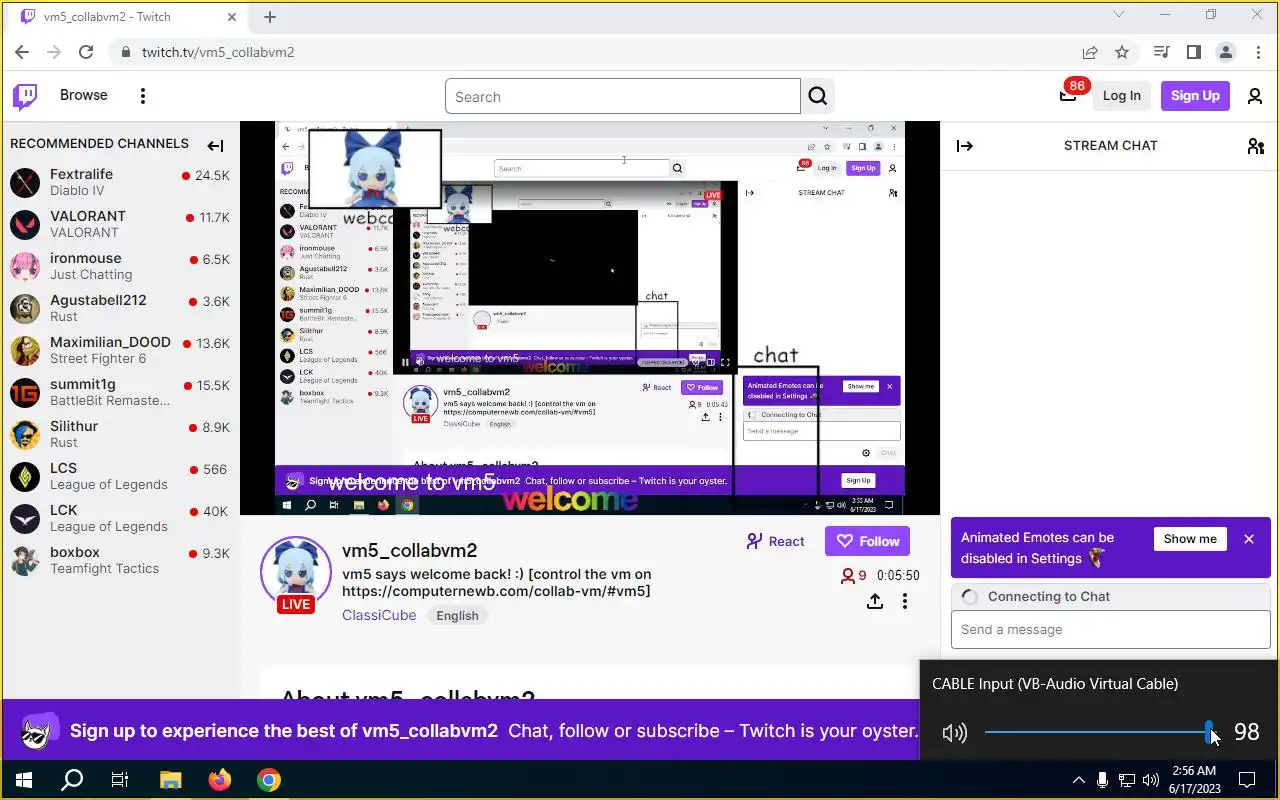Open the Twitch home logo

pyautogui.click(x=25, y=96)
